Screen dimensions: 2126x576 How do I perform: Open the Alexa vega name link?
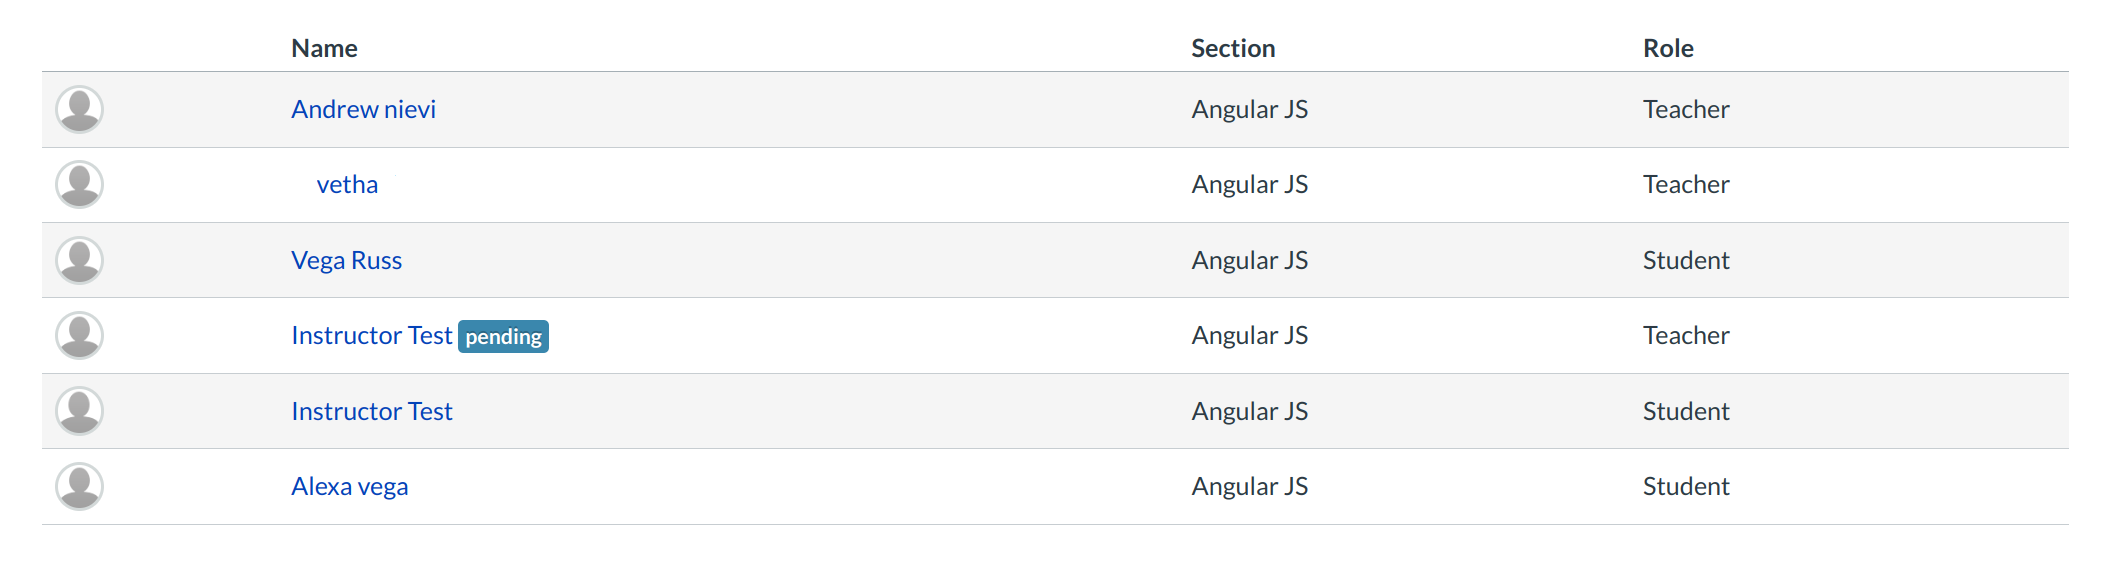pos(349,487)
